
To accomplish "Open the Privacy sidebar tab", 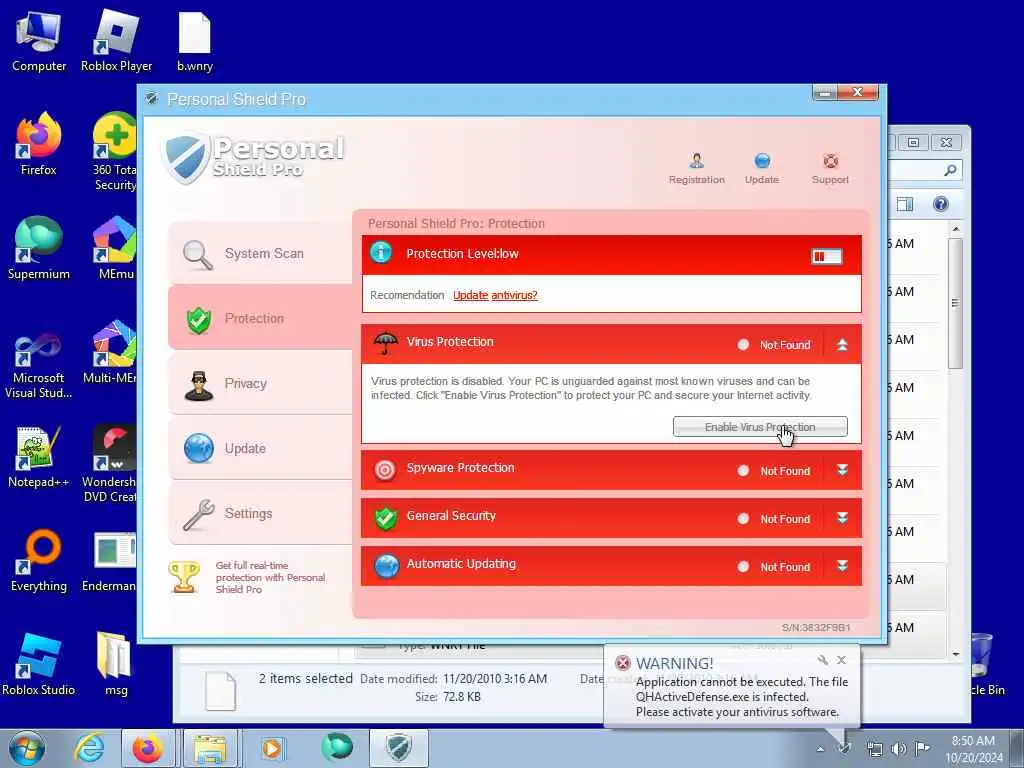I will pyautogui.click(x=260, y=383).
